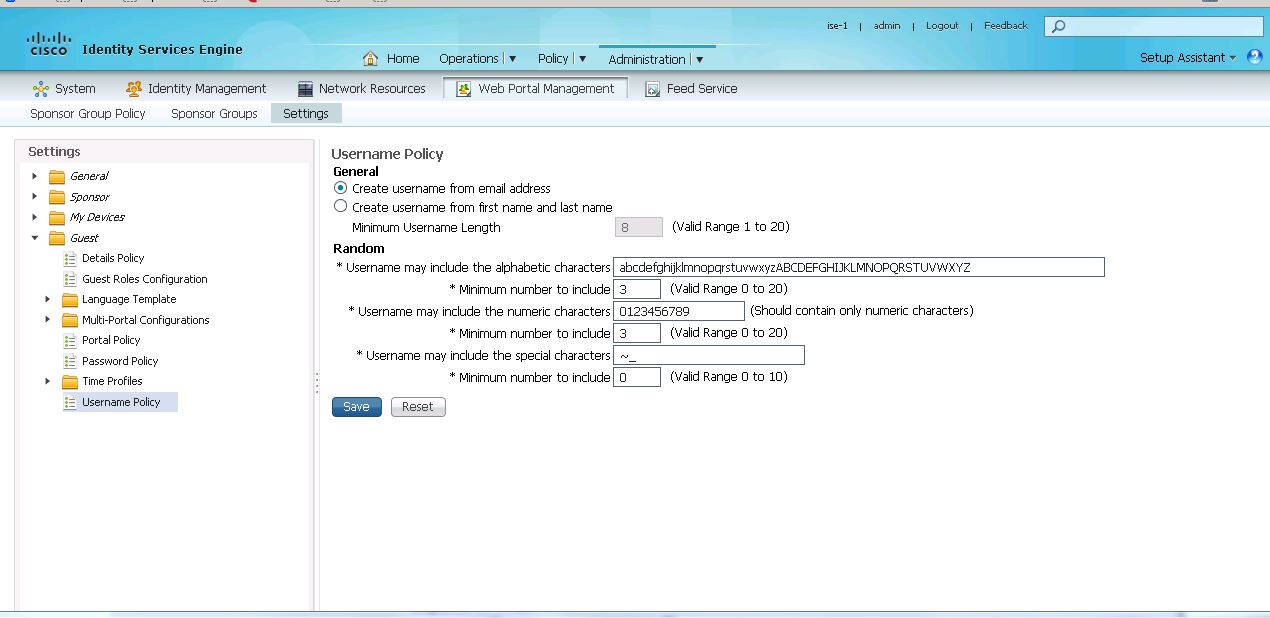
Task: Click the alphabetic characters input field
Action: (x=859, y=267)
